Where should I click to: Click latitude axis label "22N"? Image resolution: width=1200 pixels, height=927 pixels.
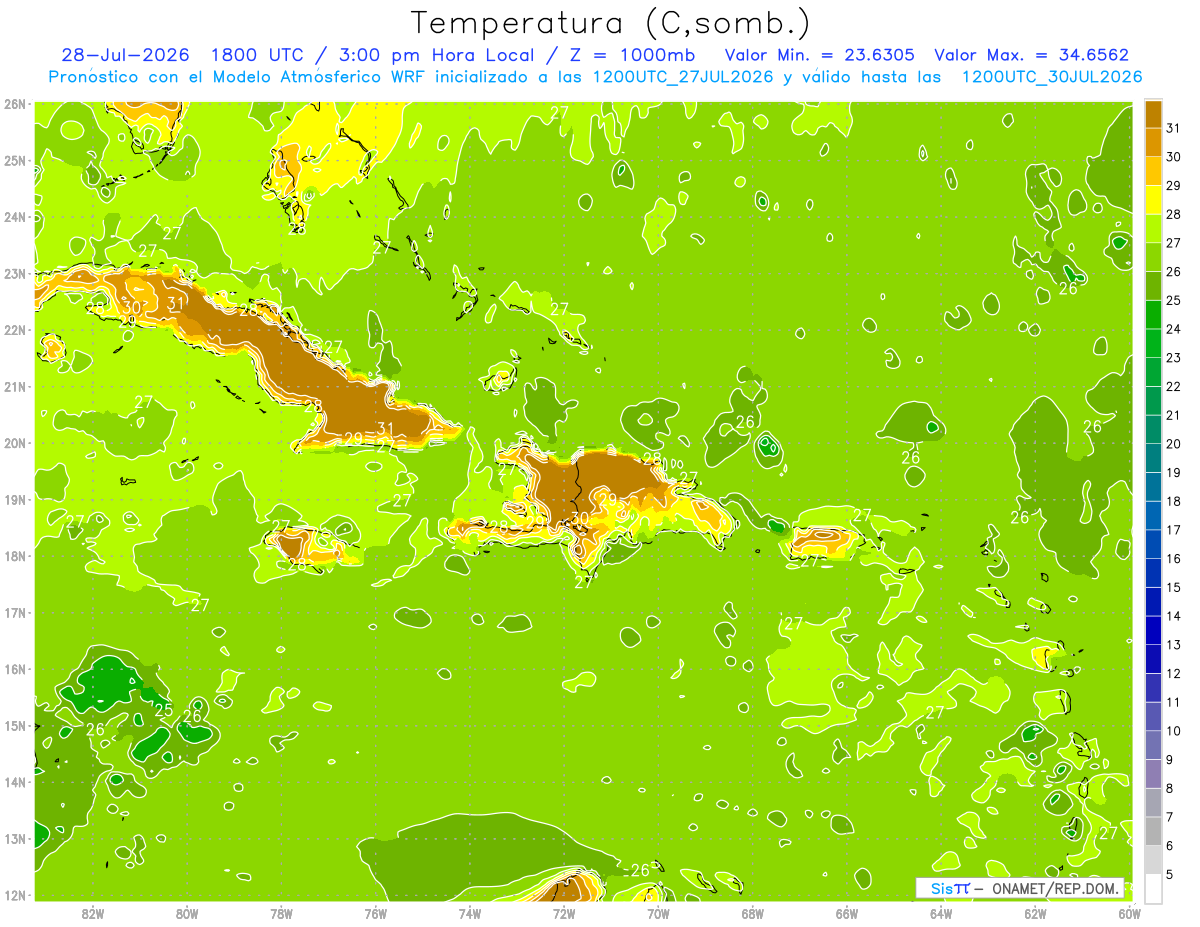[15, 330]
